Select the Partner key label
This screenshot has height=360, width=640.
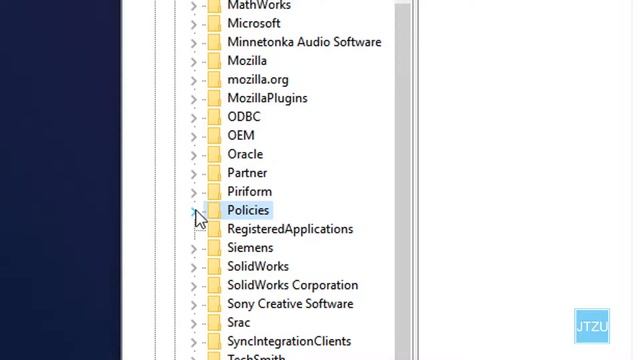click(247, 173)
